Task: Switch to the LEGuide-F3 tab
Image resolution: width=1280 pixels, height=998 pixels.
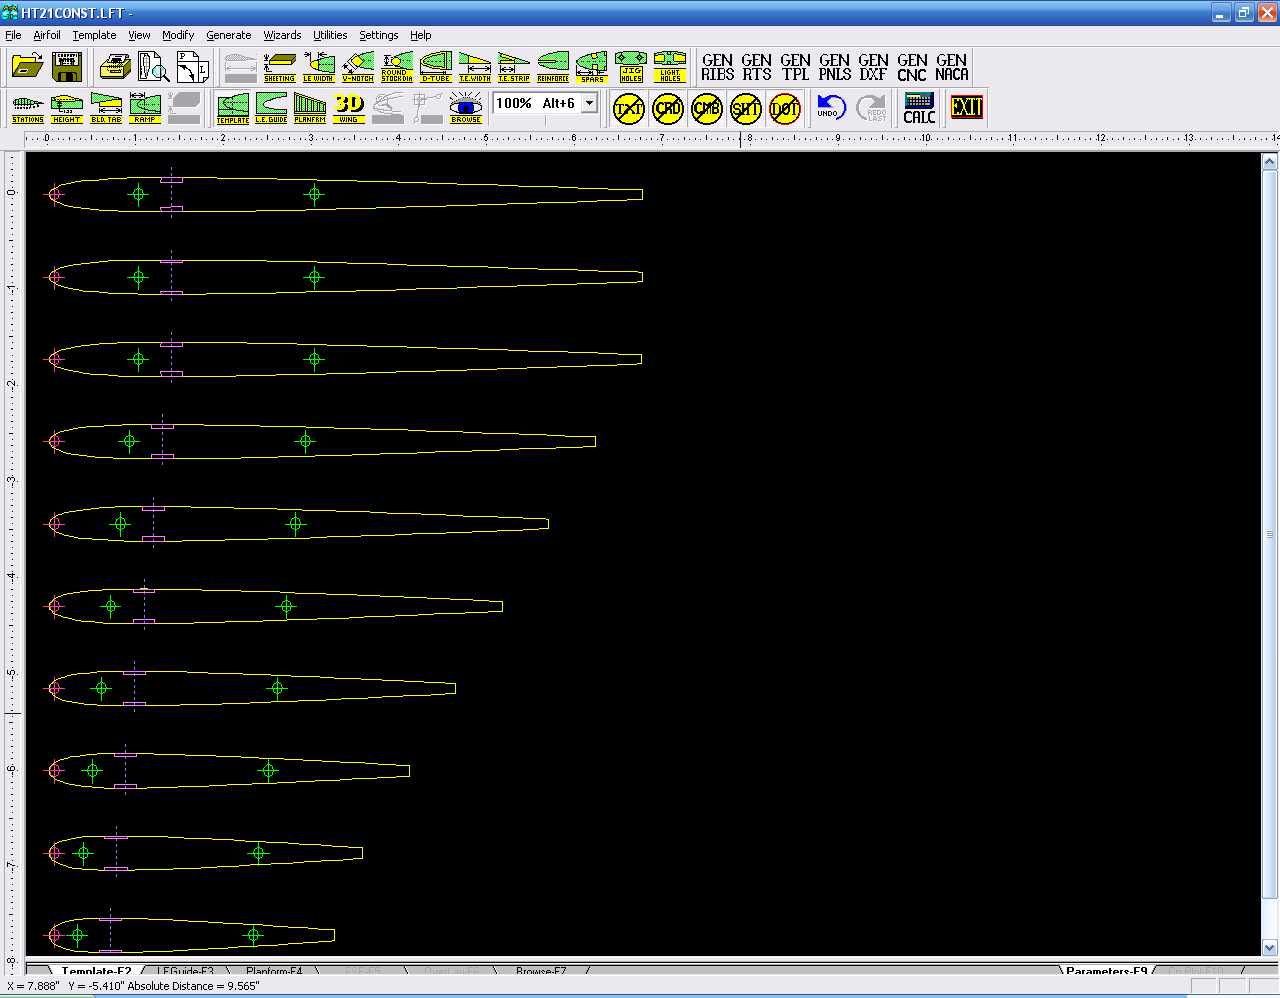Action: (185, 970)
